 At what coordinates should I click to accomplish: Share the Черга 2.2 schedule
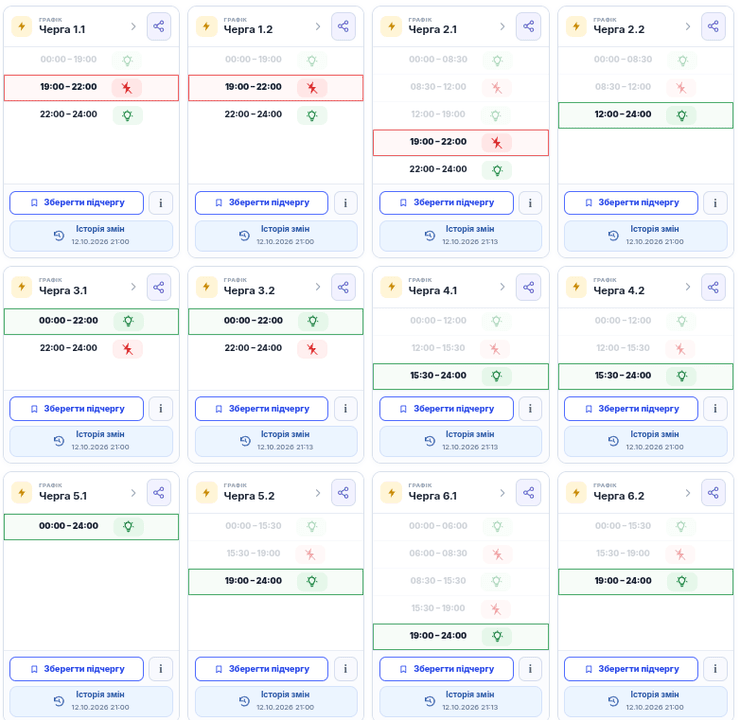pyautogui.click(x=713, y=26)
